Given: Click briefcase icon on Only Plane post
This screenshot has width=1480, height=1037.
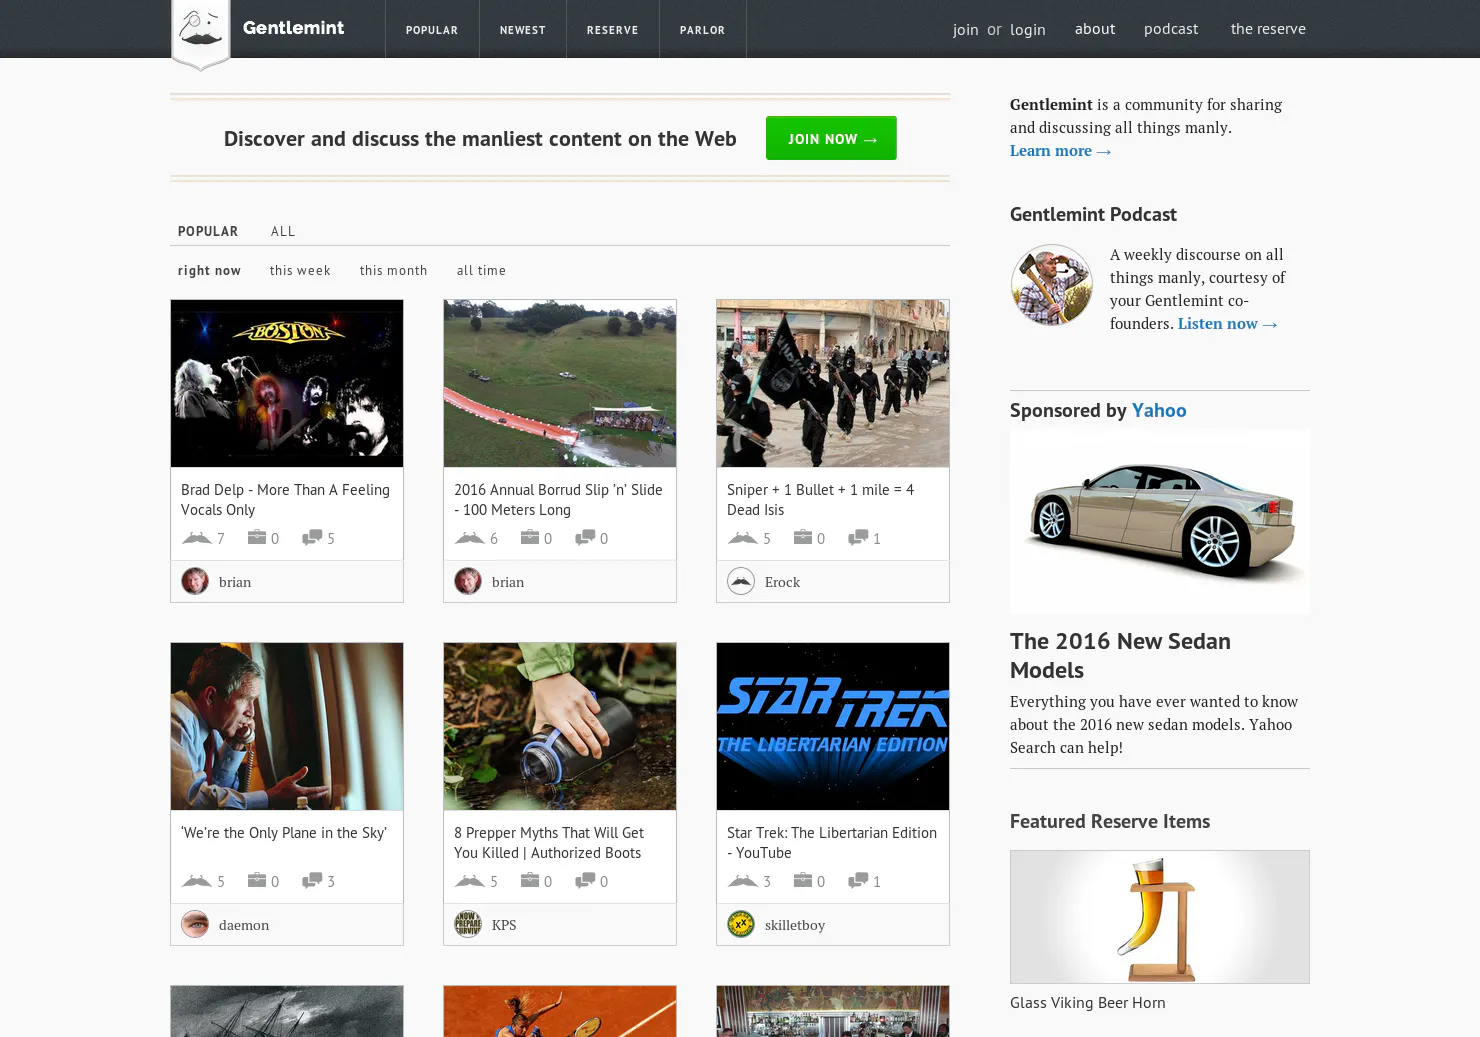Looking at the screenshot, I should point(257,880).
